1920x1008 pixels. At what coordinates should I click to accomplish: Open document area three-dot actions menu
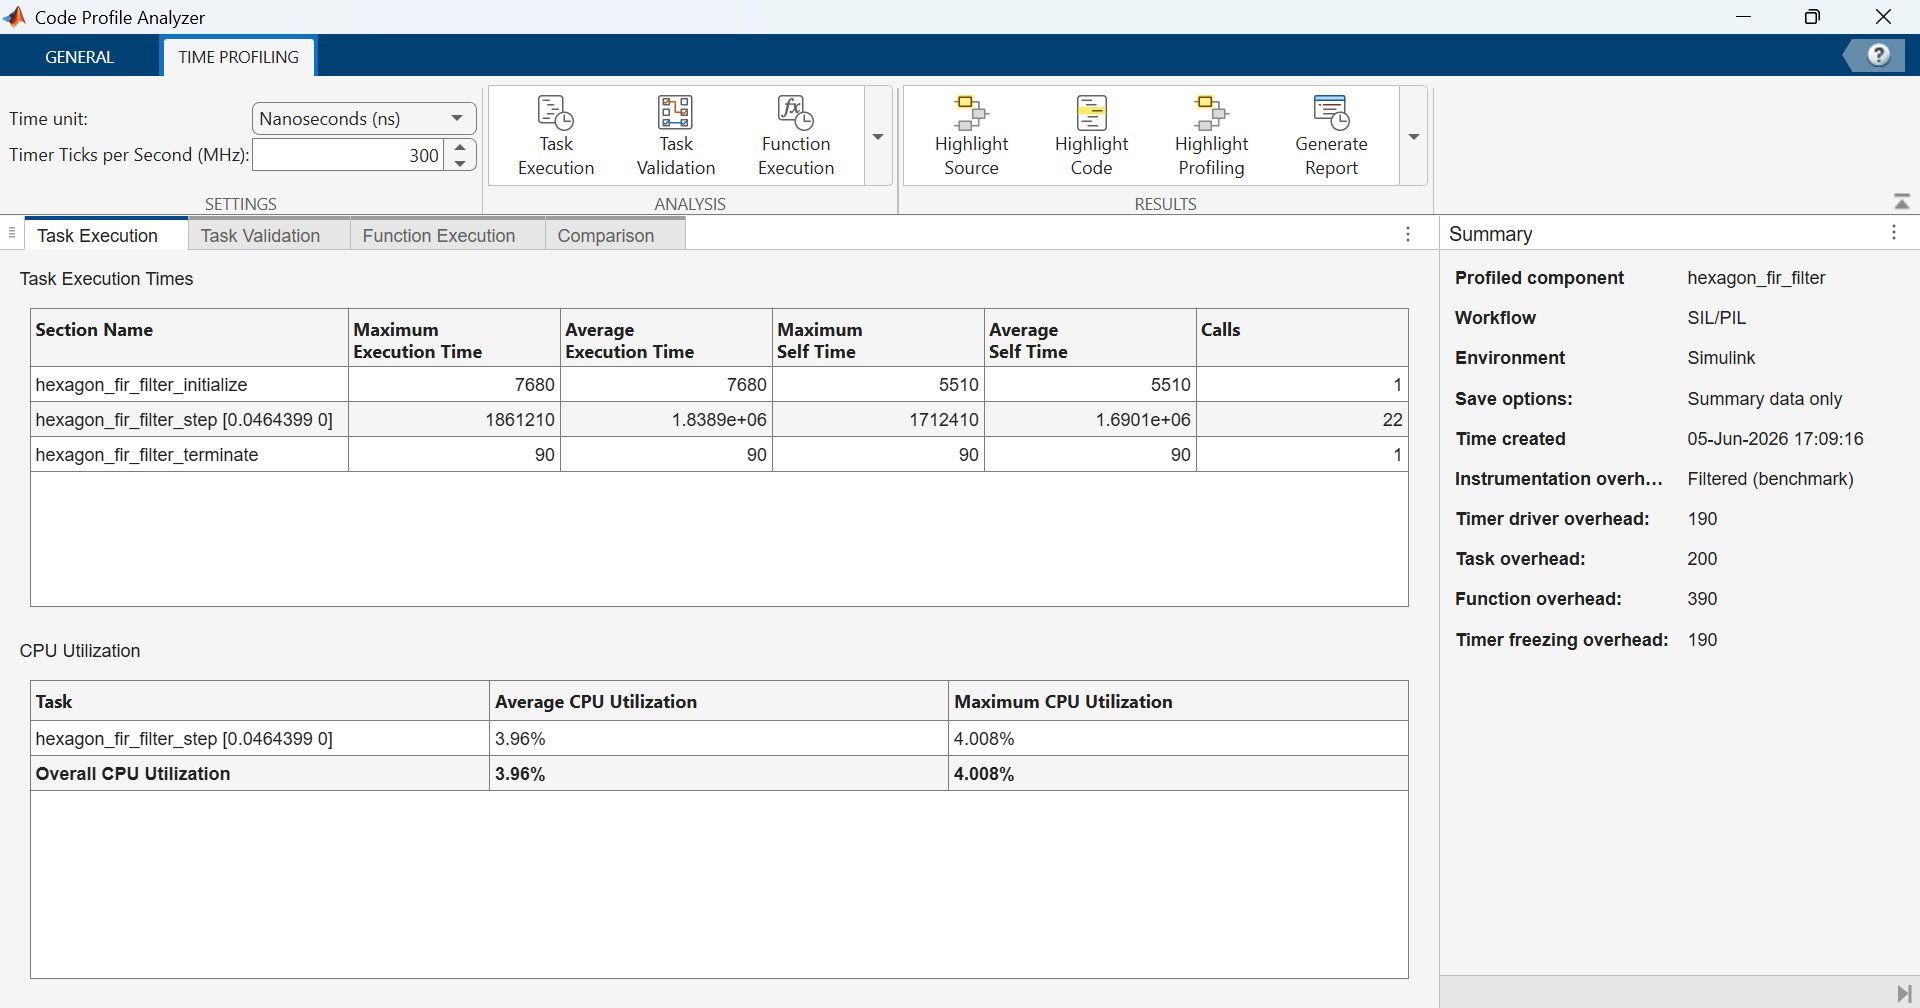(x=1408, y=234)
